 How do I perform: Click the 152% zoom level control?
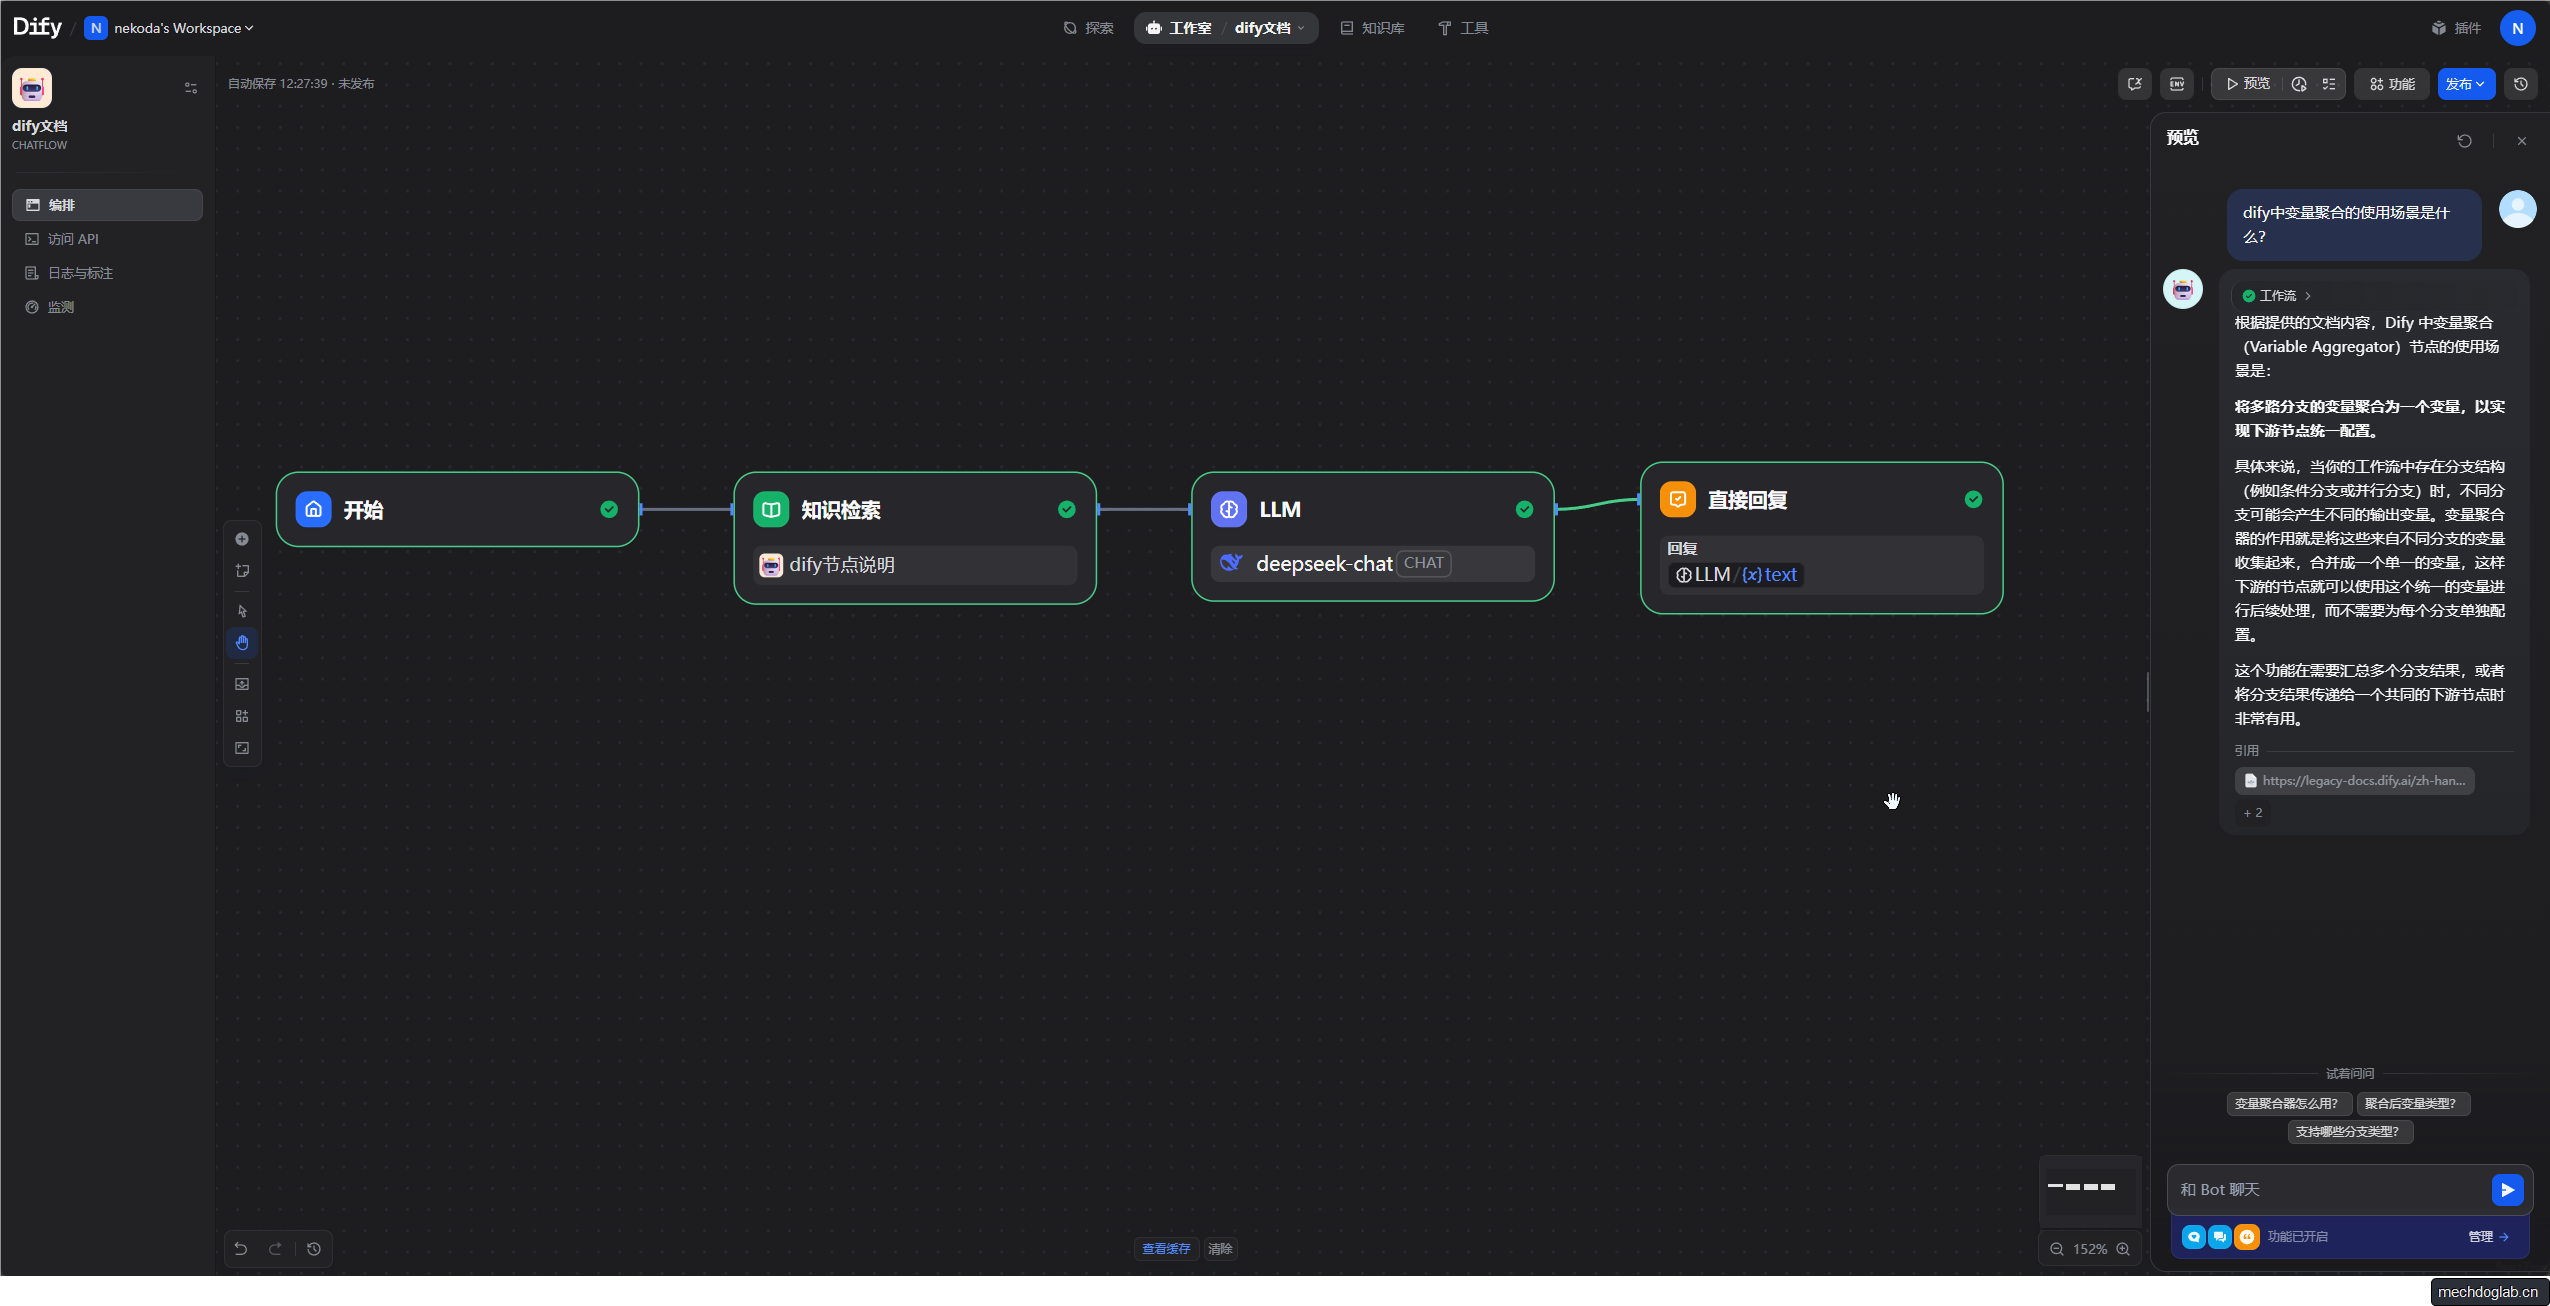click(x=2089, y=1249)
